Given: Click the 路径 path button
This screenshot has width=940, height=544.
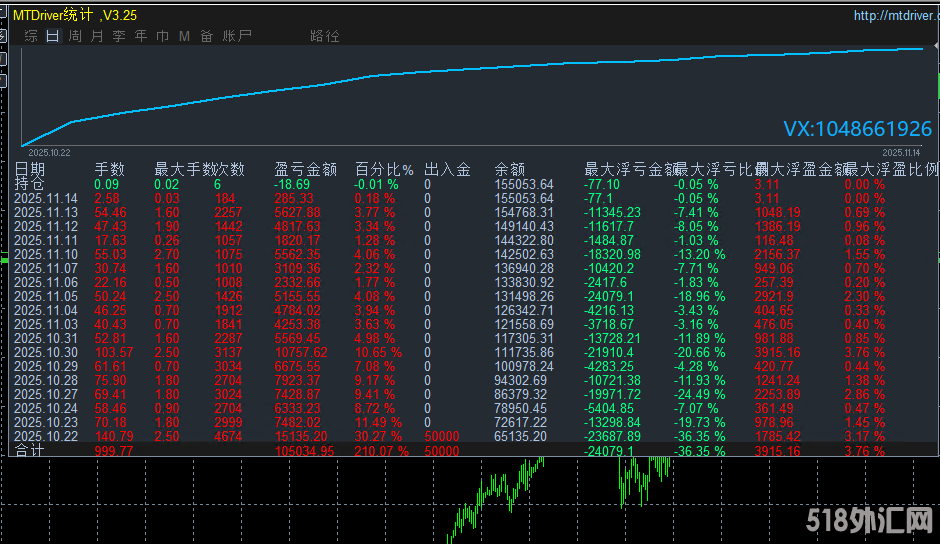Looking at the screenshot, I should [325, 36].
